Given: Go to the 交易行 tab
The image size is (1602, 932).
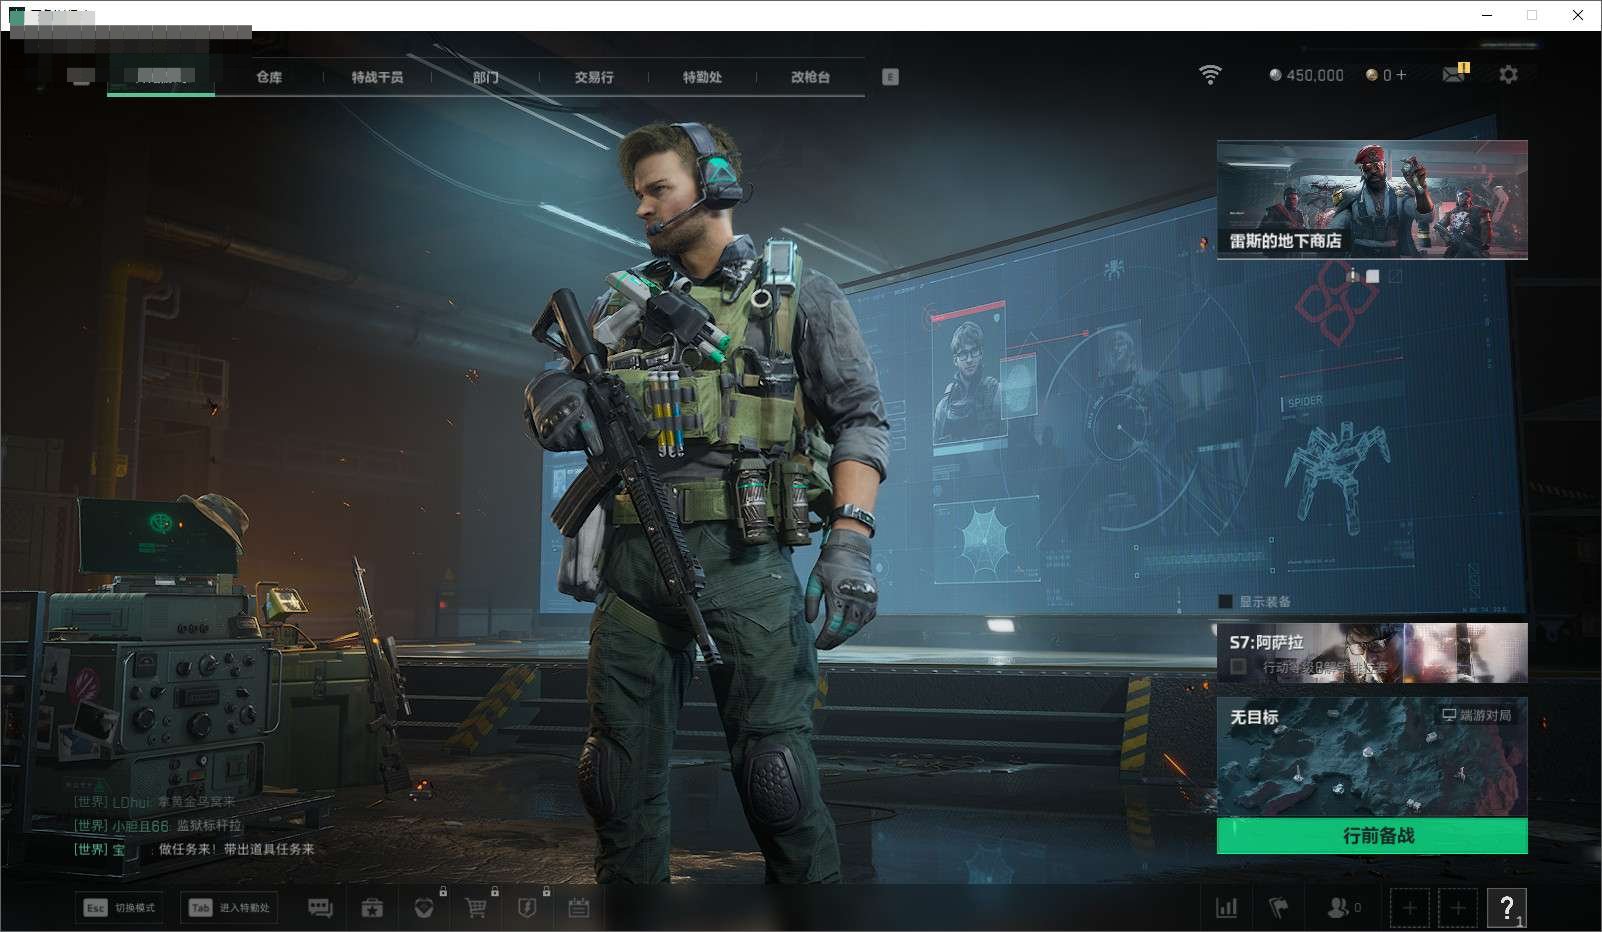Looking at the screenshot, I should pos(594,77).
